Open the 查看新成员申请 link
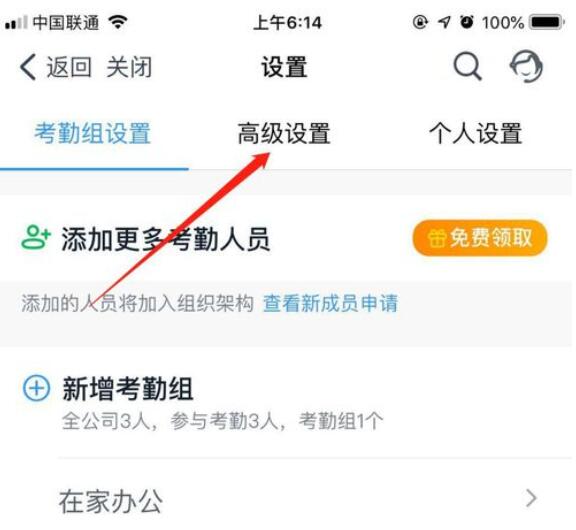 click(330, 303)
